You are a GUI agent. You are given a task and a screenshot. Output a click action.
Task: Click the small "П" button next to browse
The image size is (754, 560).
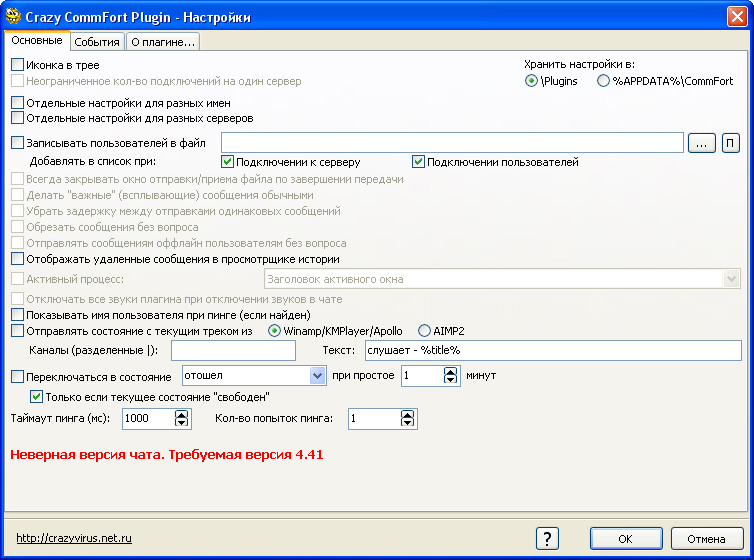coord(730,143)
